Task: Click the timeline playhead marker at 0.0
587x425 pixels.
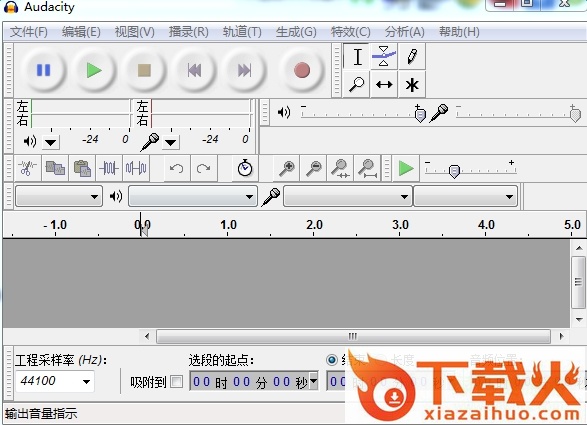Action: coord(144,229)
